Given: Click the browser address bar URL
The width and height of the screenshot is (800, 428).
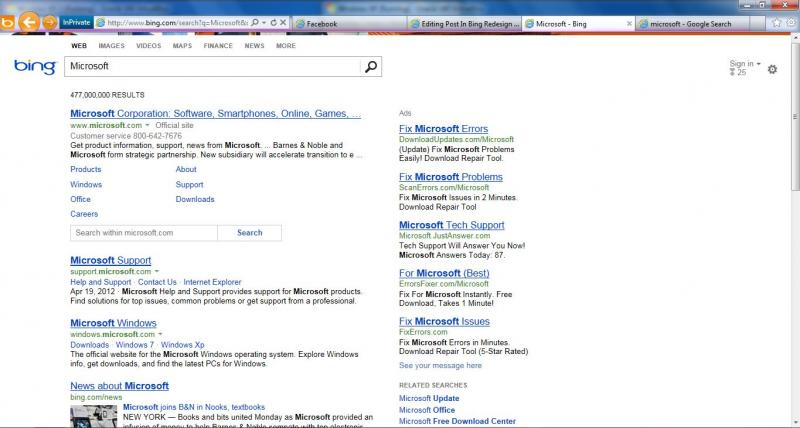Looking at the screenshot, I should 177,23.
